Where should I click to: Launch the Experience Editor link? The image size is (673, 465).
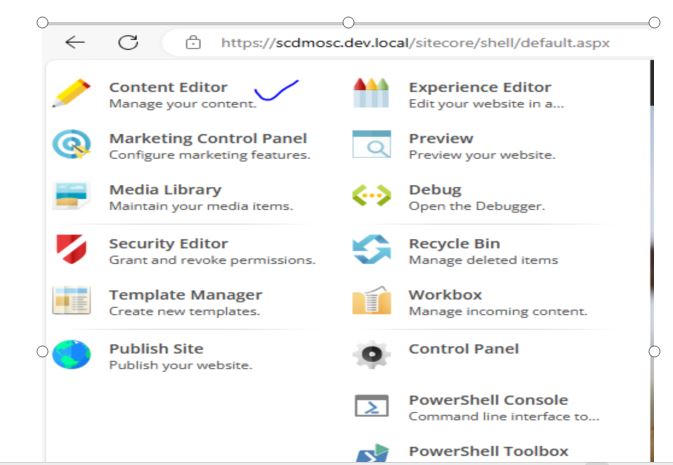pyautogui.click(x=480, y=87)
